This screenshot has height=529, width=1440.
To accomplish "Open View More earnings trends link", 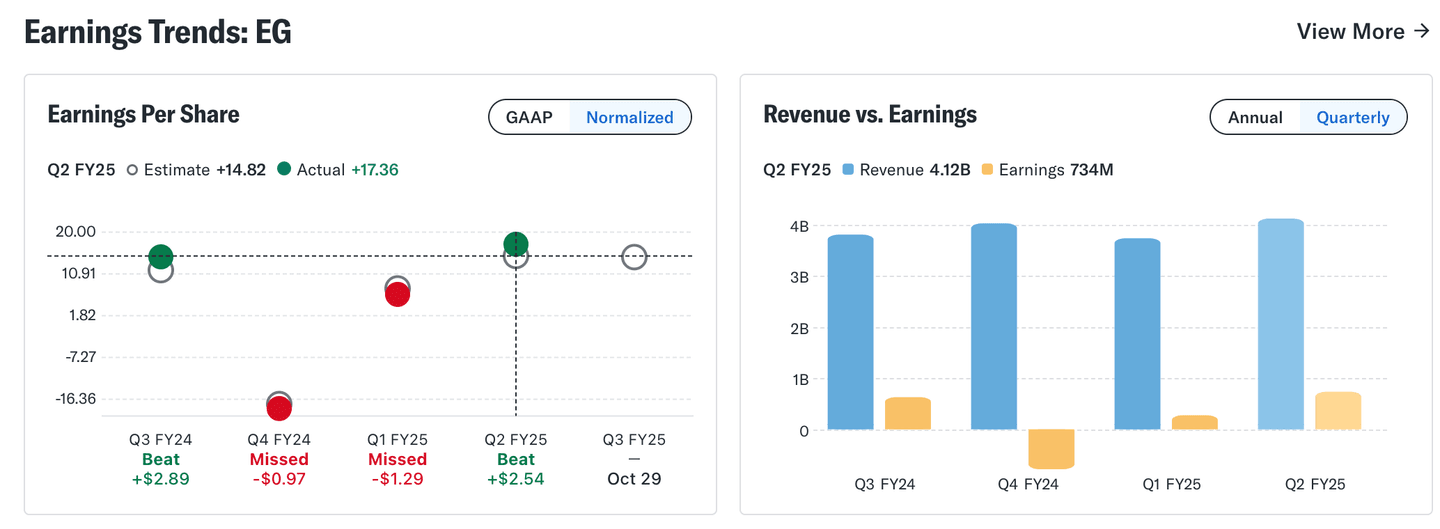I will coord(1350,31).
